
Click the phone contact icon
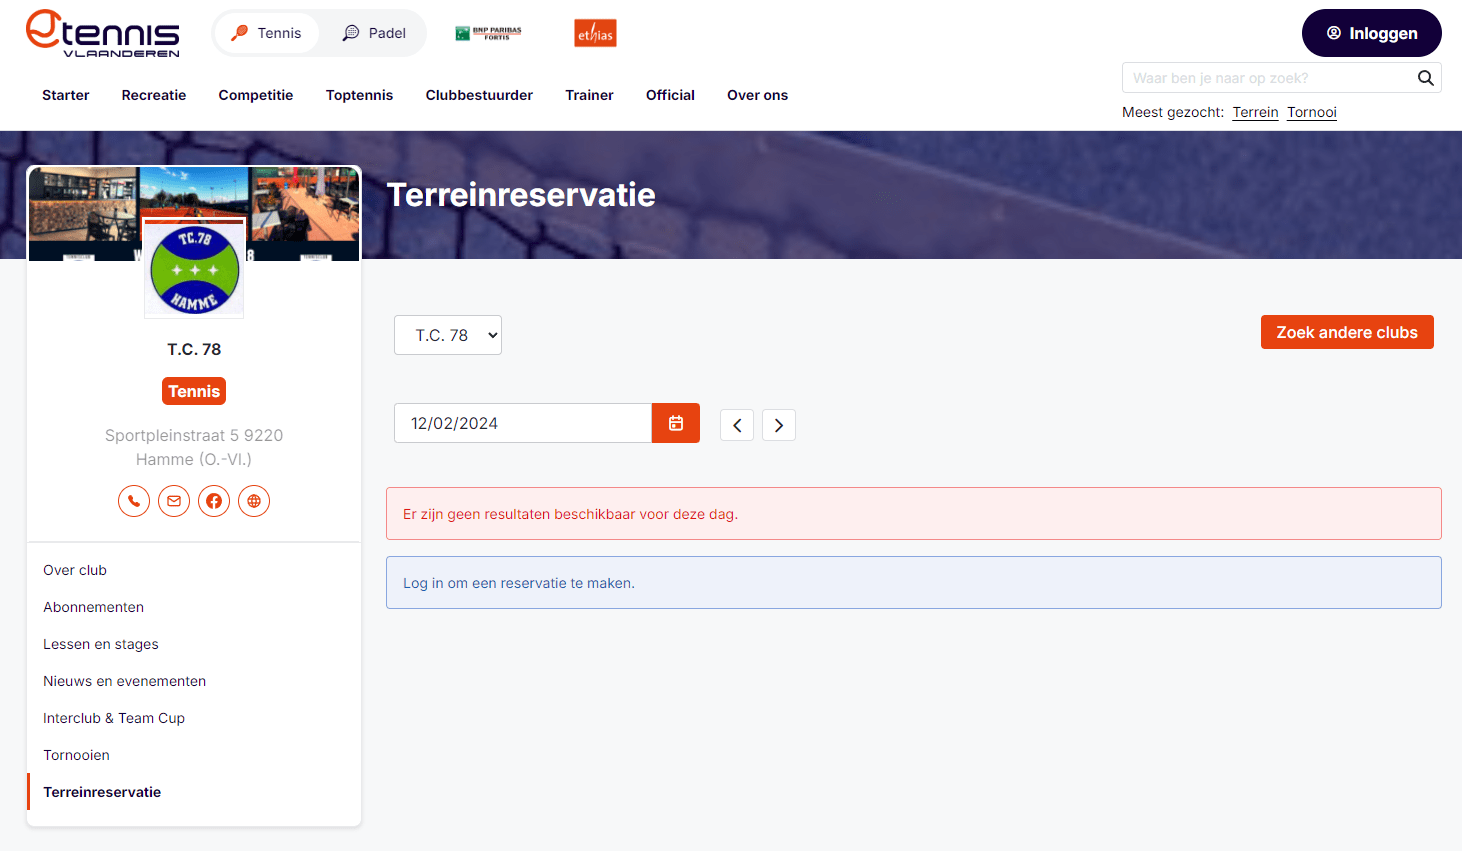point(134,501)
